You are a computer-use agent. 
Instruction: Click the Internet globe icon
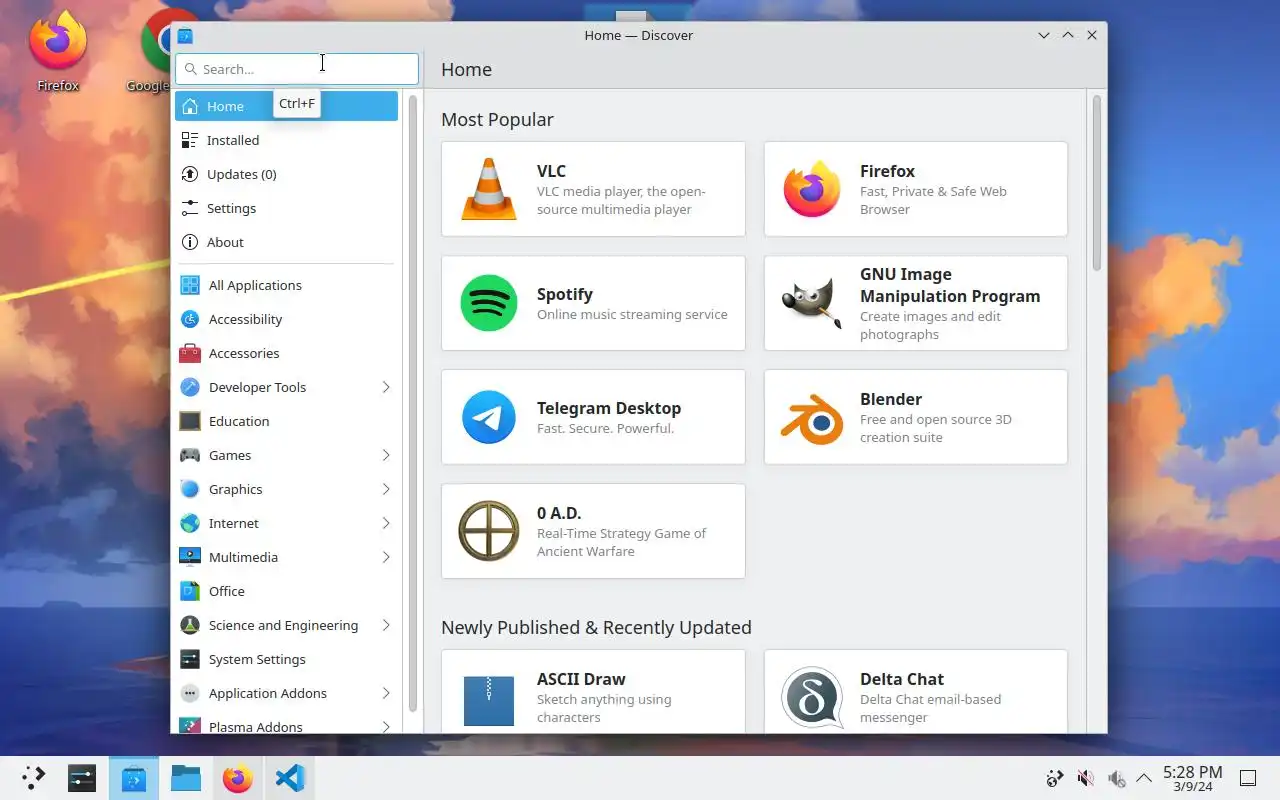[190, 523]
